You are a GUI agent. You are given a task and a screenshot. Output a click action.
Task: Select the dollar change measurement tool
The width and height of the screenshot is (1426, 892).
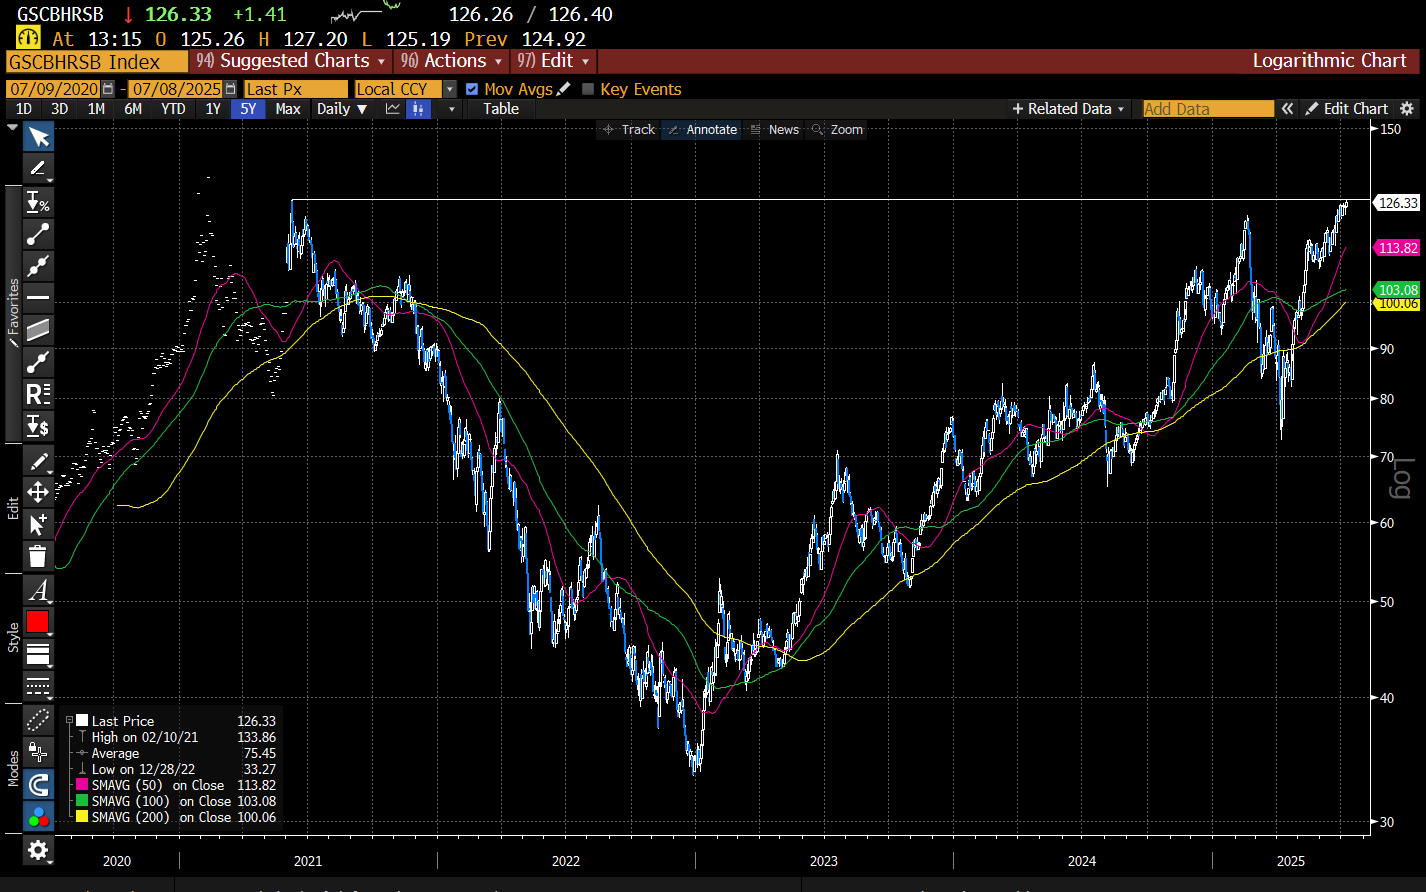pos(38,426)
